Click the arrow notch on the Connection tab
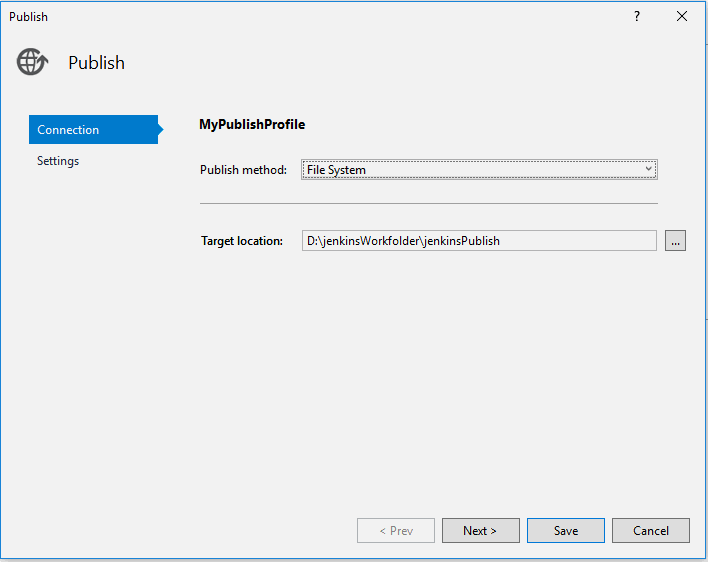708x562 pixels. (x=159, y=130)
